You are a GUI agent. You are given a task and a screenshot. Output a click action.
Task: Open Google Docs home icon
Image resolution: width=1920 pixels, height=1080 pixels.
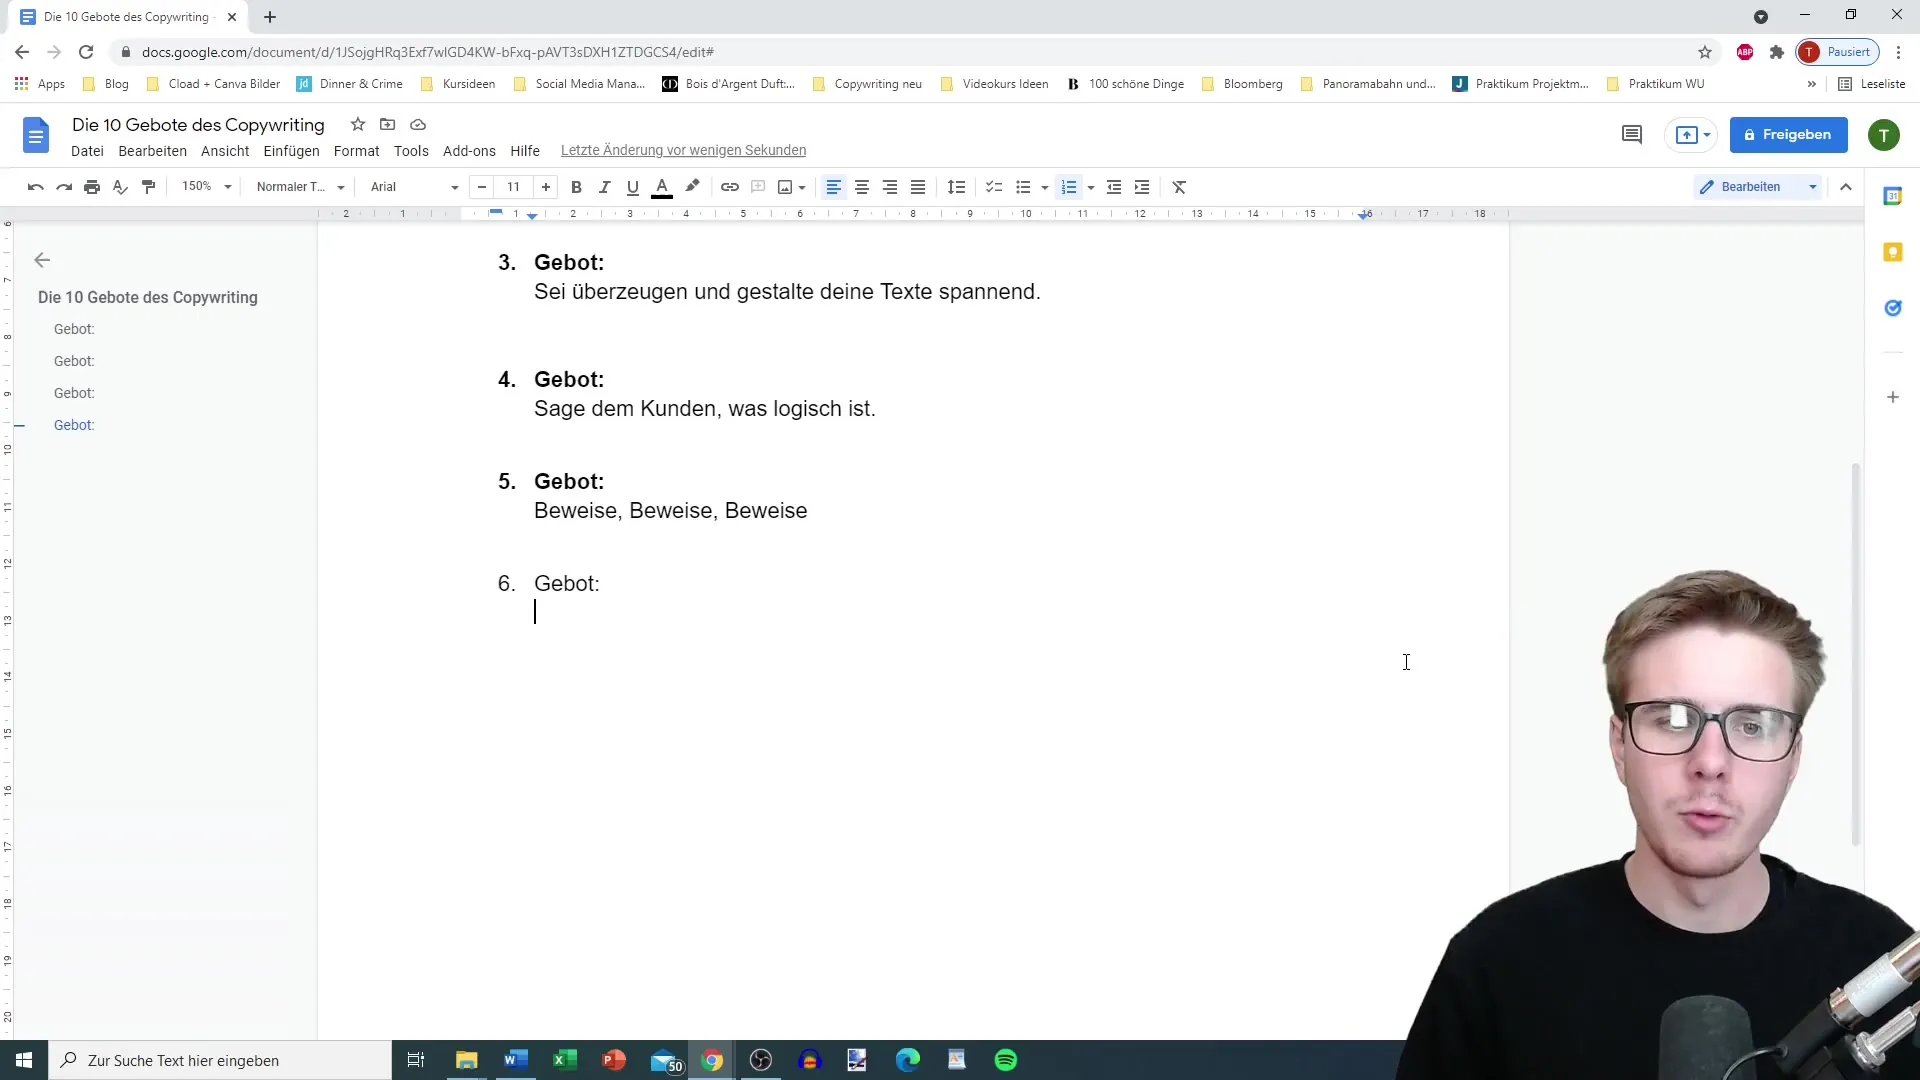pyautogui.click(x=36, y=135)
